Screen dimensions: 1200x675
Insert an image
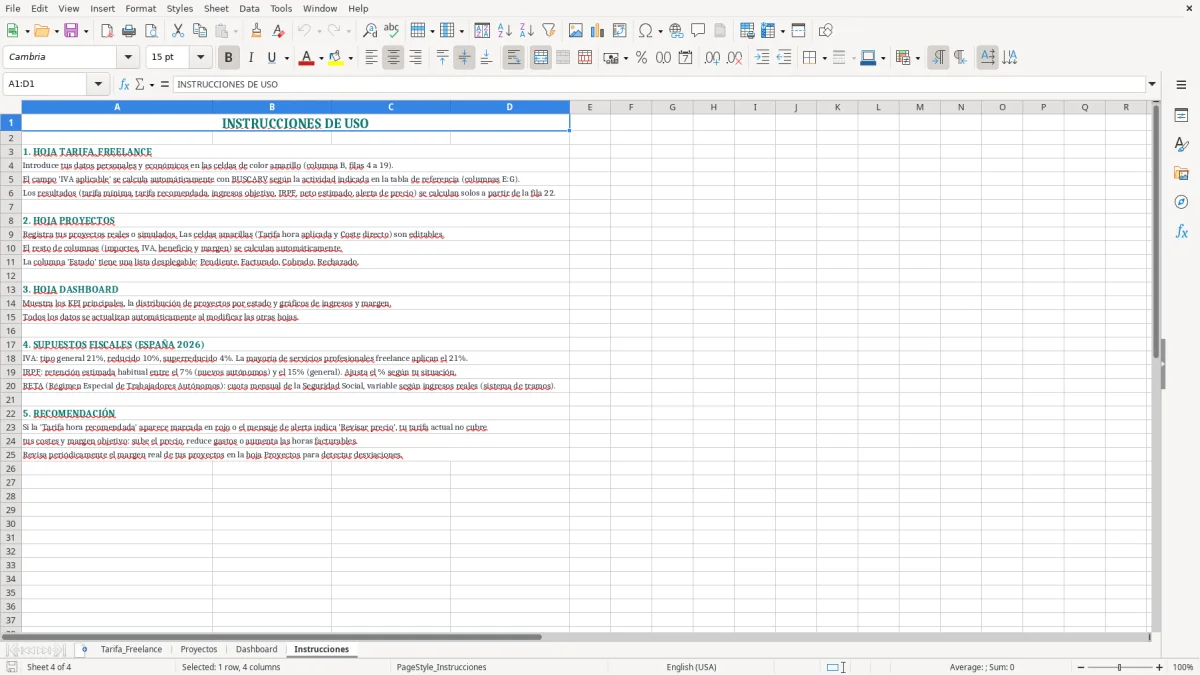click(575, 31)
